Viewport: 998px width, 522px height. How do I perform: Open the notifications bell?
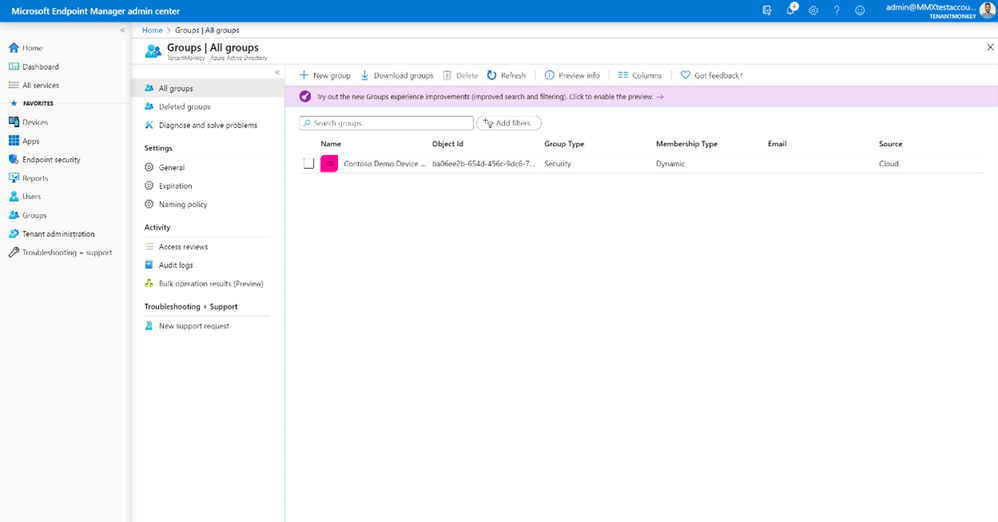click(x=791, y=10)
